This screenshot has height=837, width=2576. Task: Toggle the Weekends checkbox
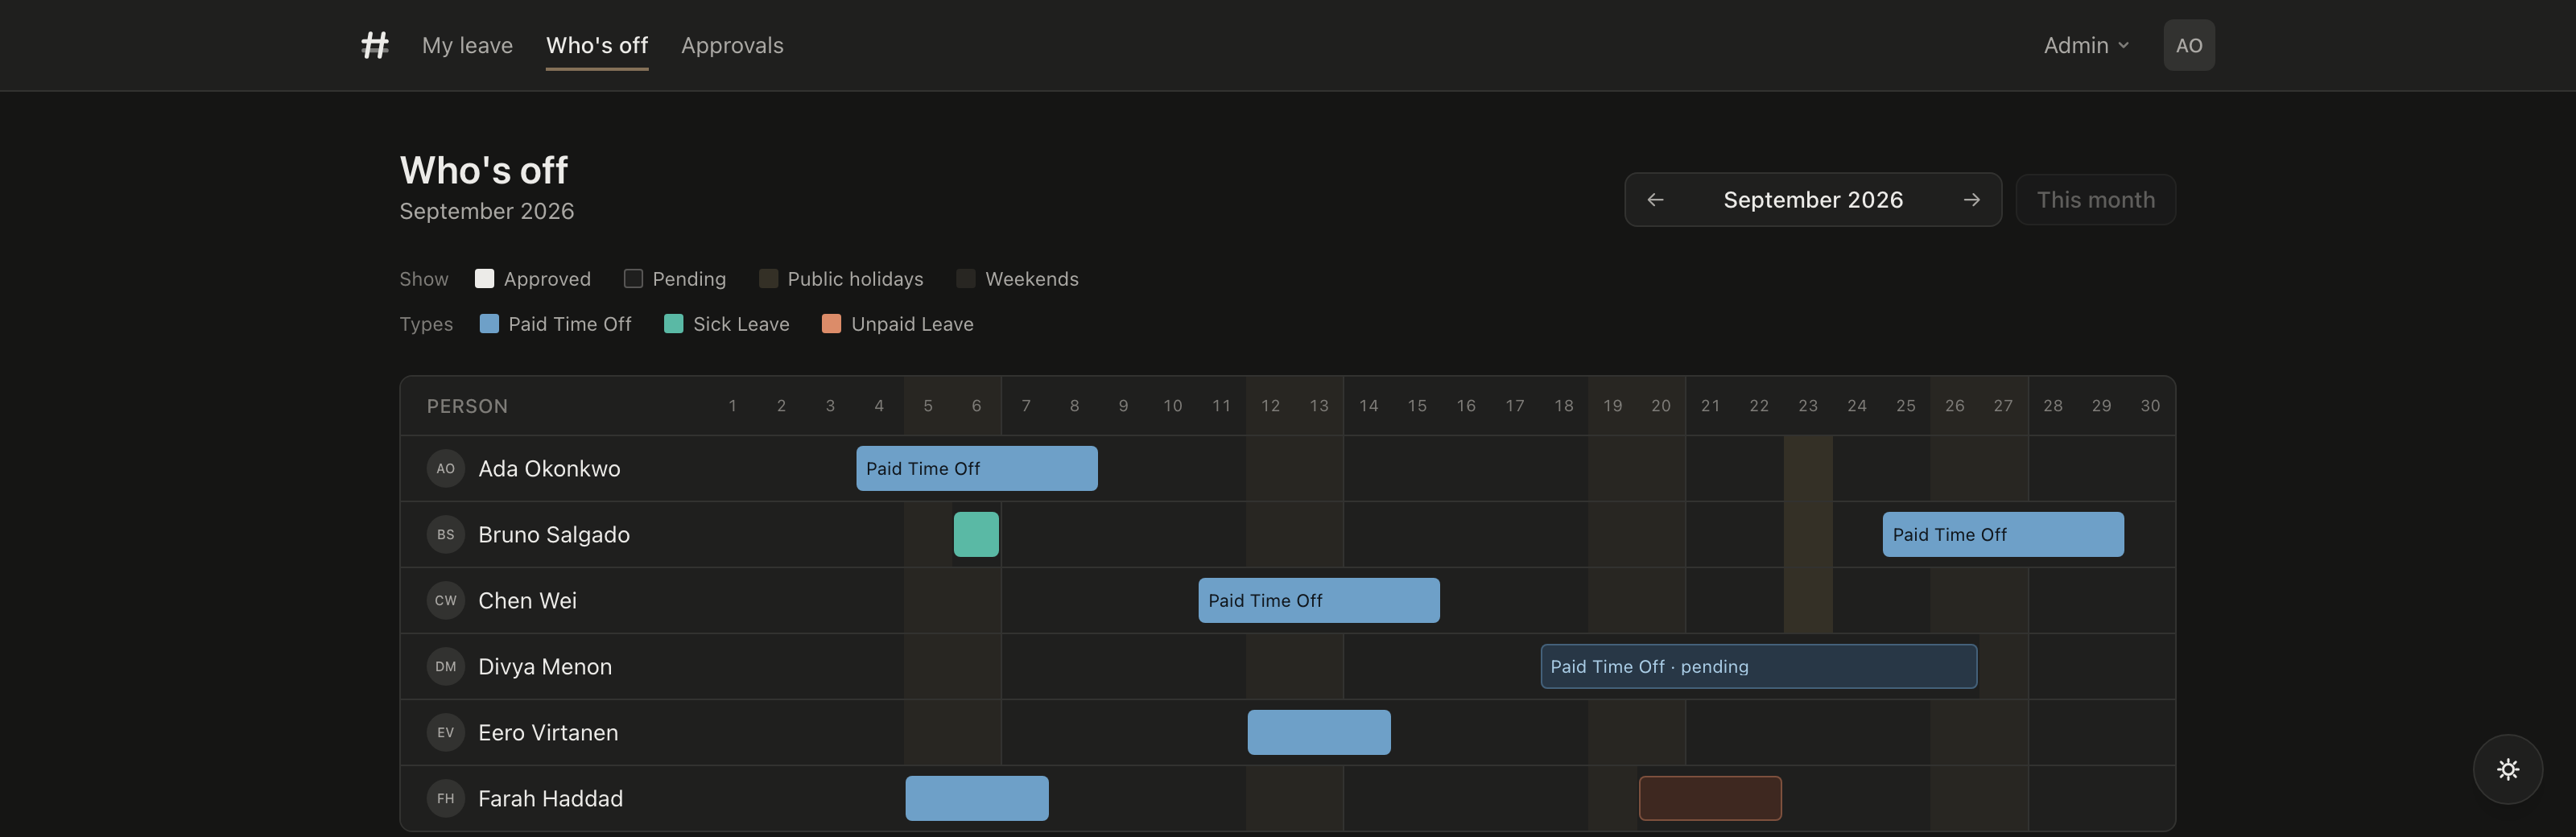966,279
